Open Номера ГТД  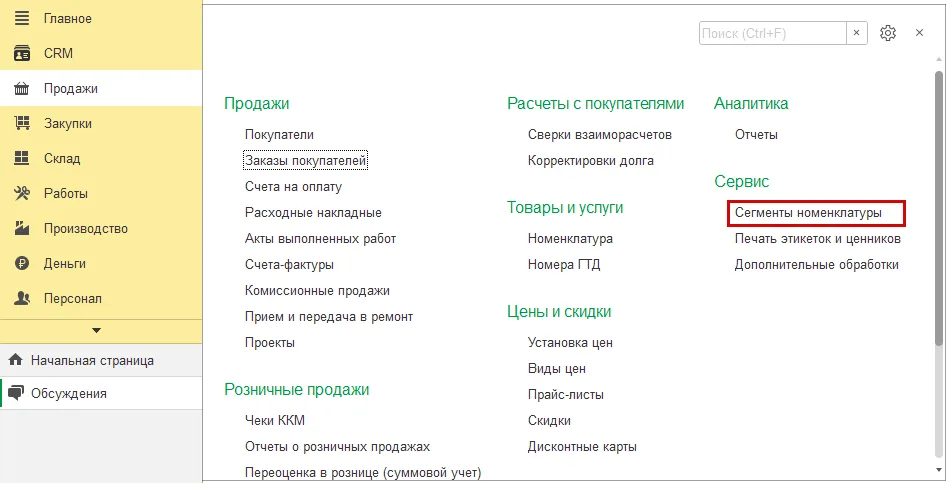[564, 264]
